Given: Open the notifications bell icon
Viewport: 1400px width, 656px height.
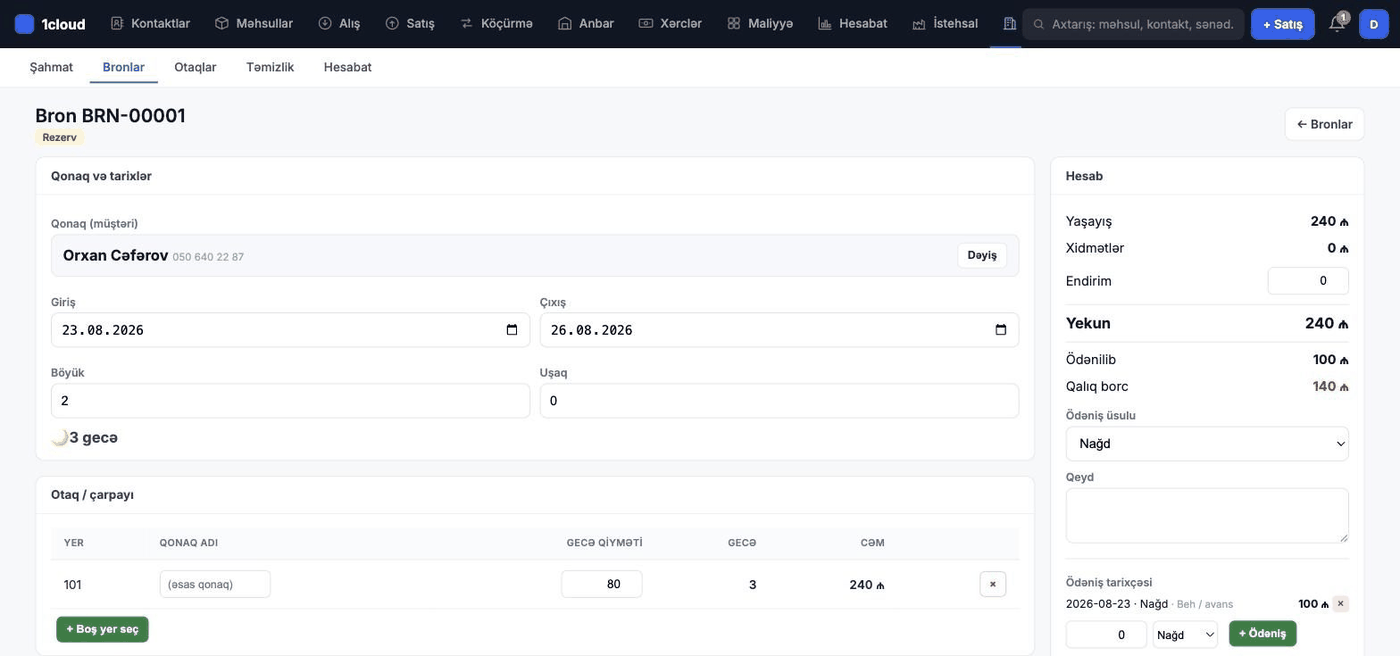Looking at the screenshot, I should pyautogui.click(x=1336, y=24).
